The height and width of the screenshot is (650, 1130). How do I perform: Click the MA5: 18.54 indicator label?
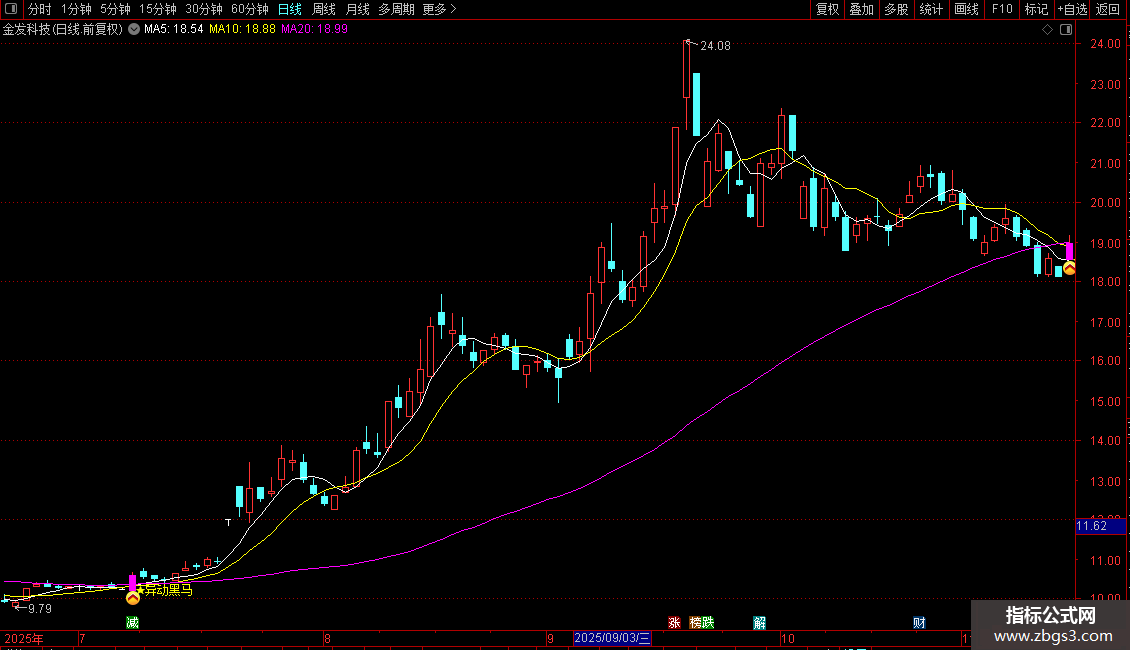tap(174, 29)
